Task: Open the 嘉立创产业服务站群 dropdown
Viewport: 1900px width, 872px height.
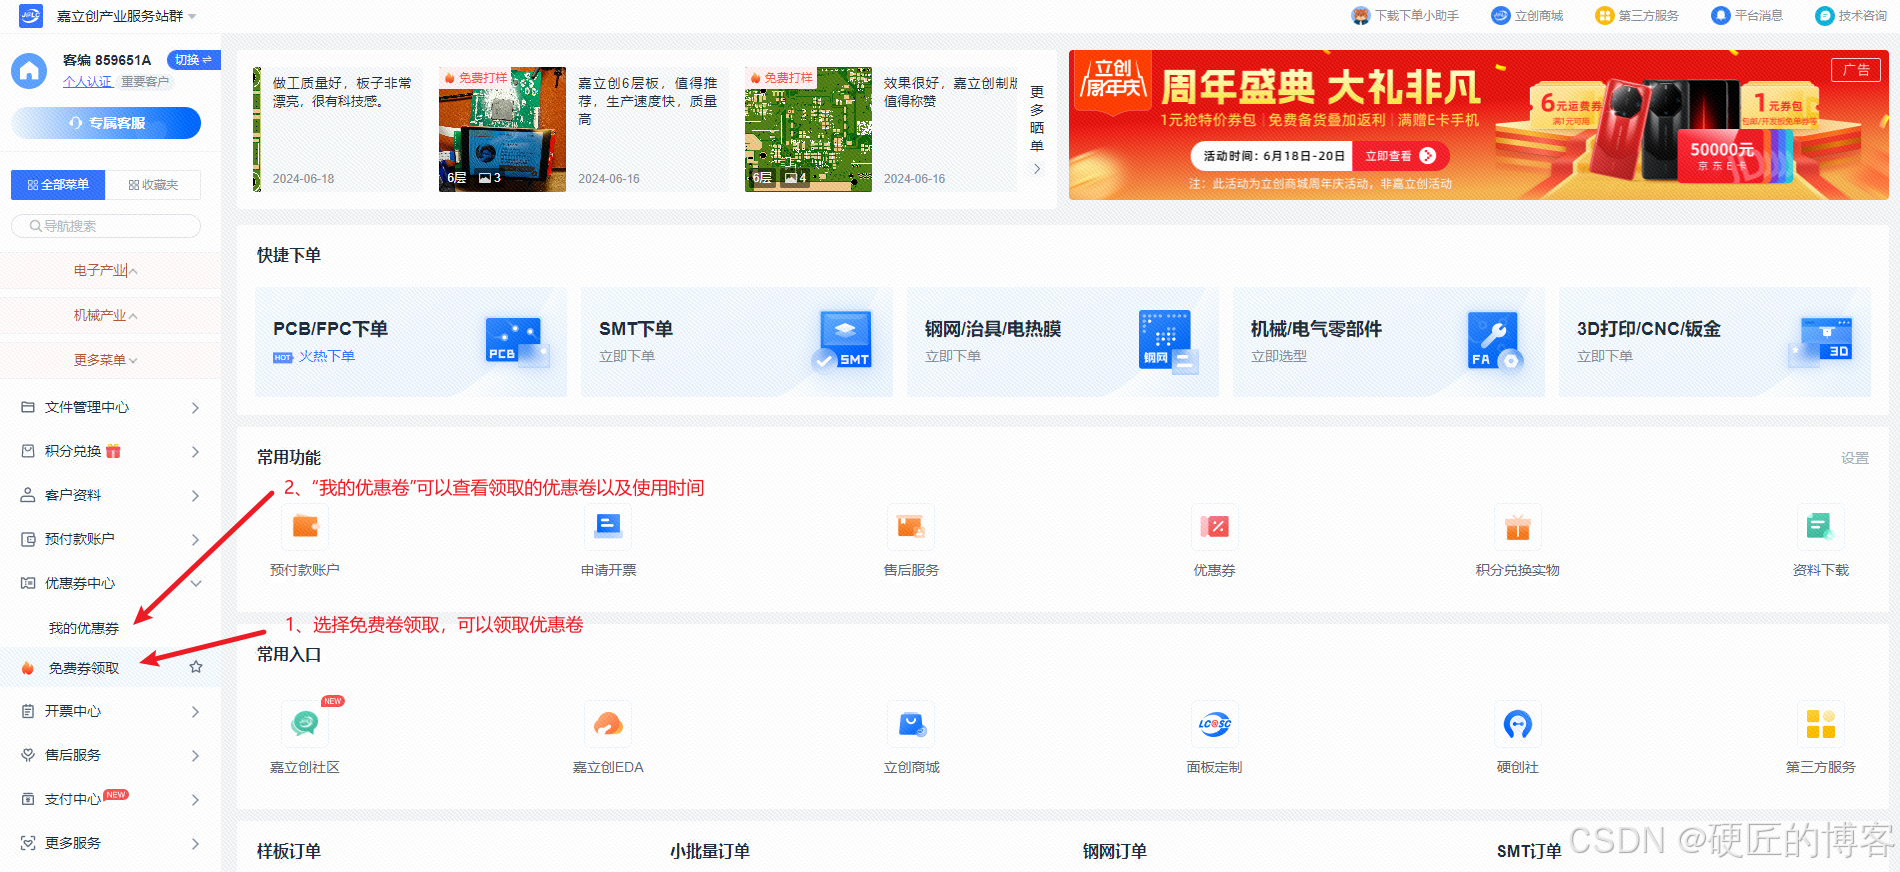Action: click(127, 16)
